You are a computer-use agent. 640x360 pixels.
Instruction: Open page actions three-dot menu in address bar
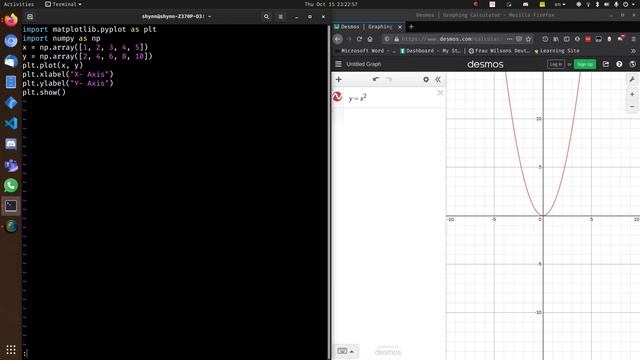tap(509, 39)
